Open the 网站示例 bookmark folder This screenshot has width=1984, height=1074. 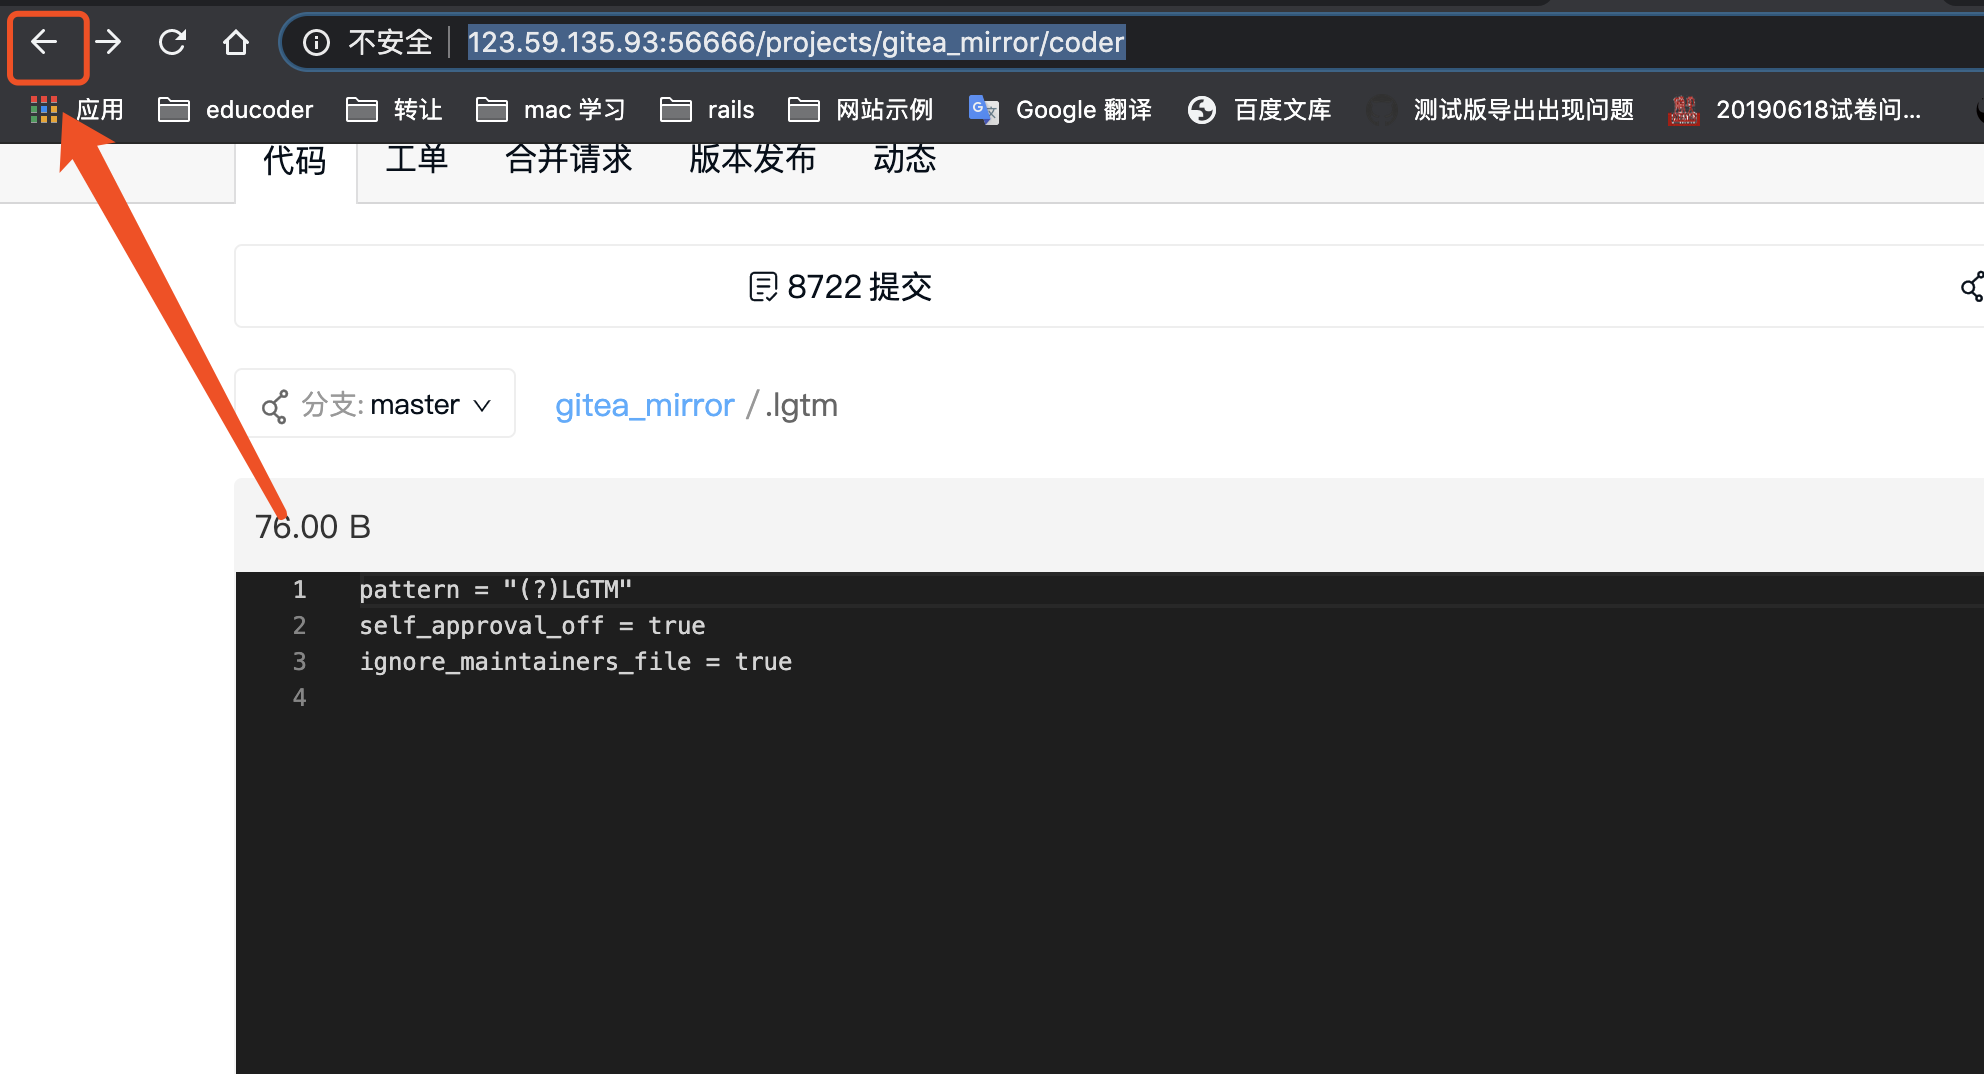click(x=860, y=109)
